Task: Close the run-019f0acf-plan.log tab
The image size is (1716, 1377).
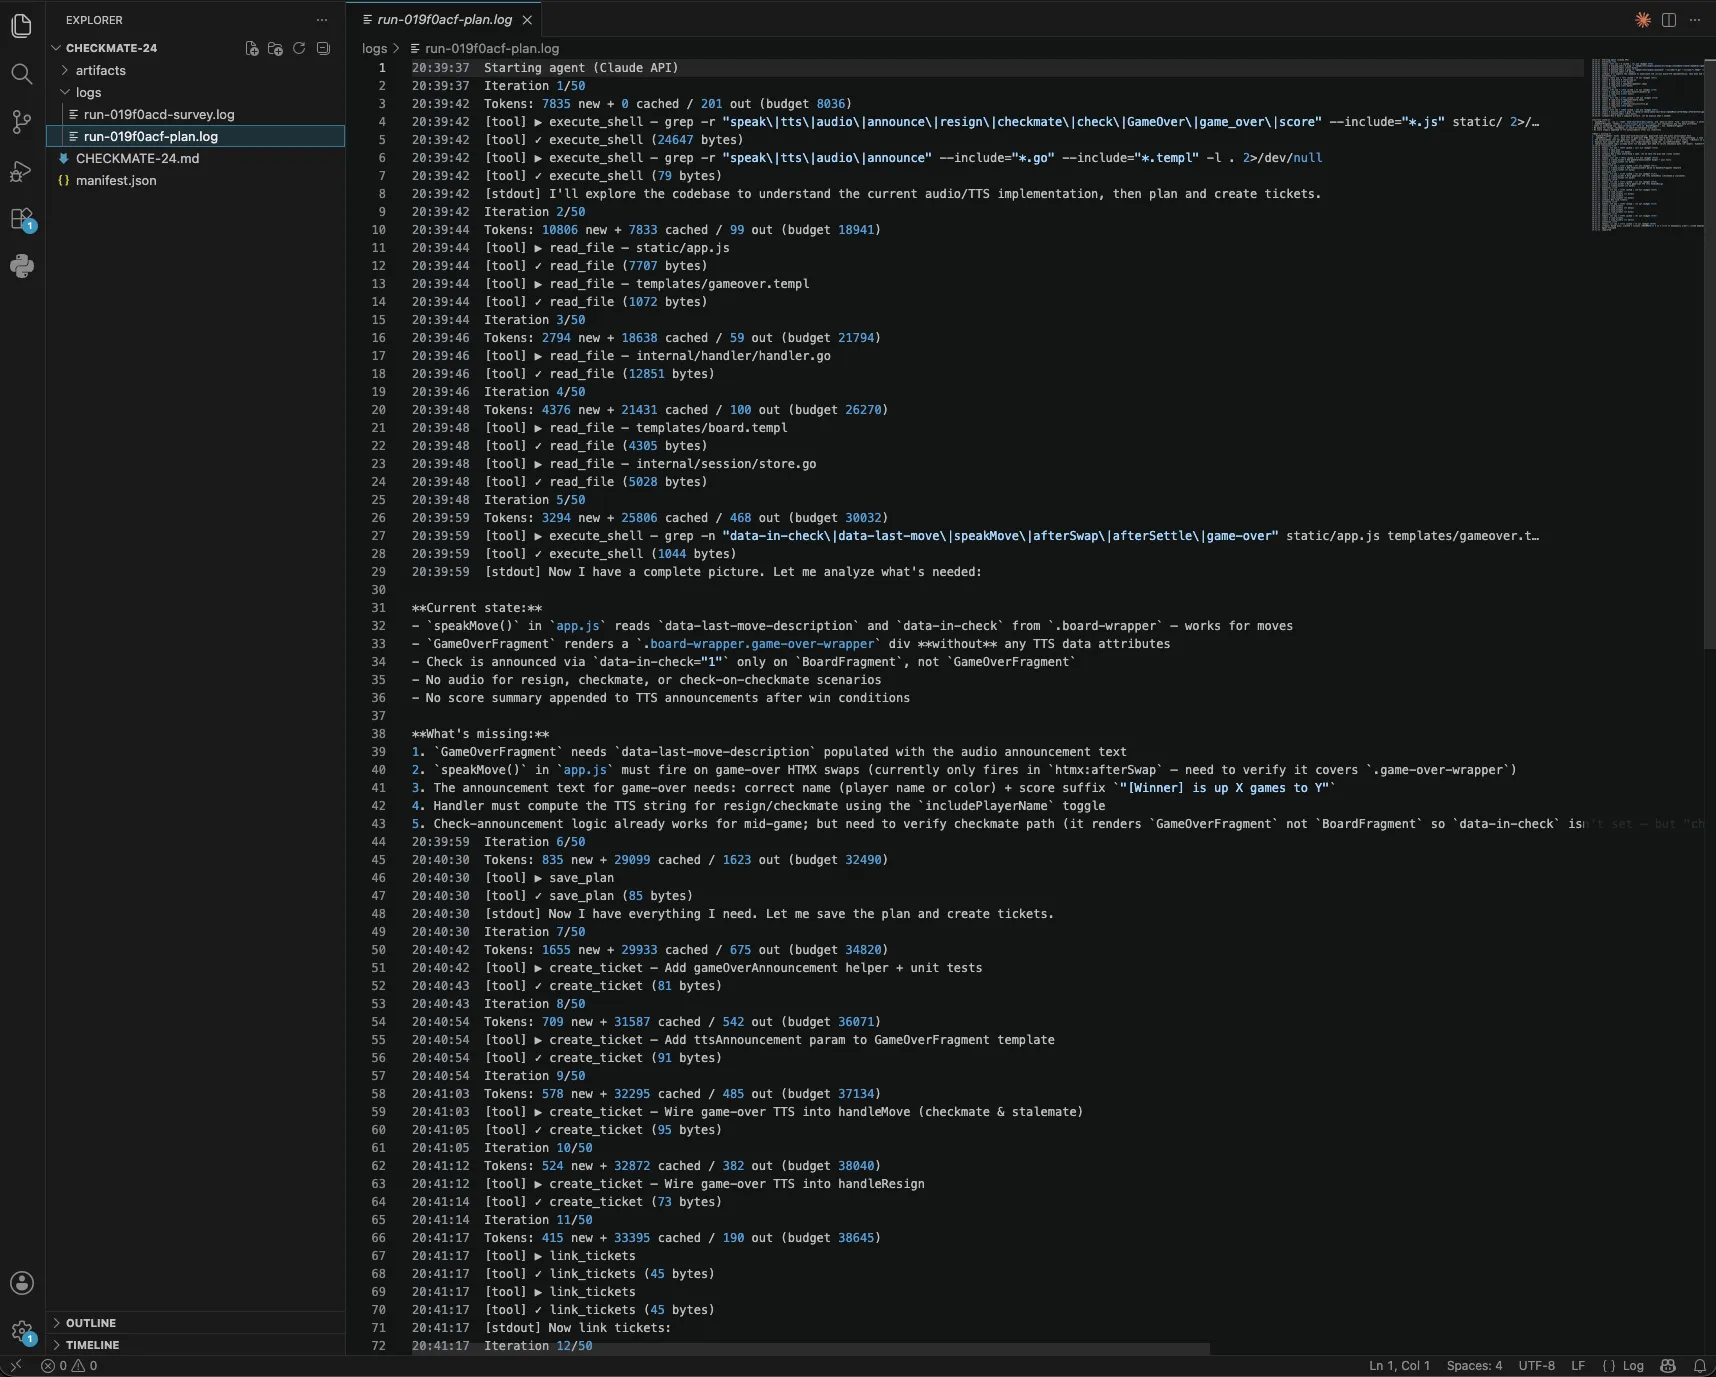Action: (x=527, y=20)
